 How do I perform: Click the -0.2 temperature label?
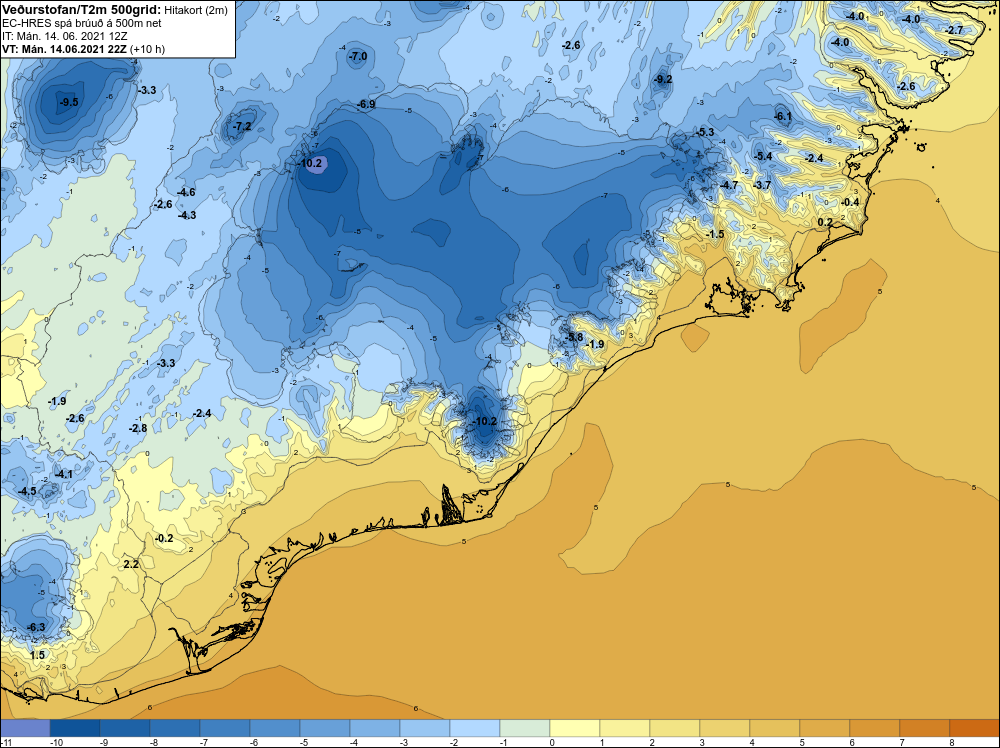164,538
